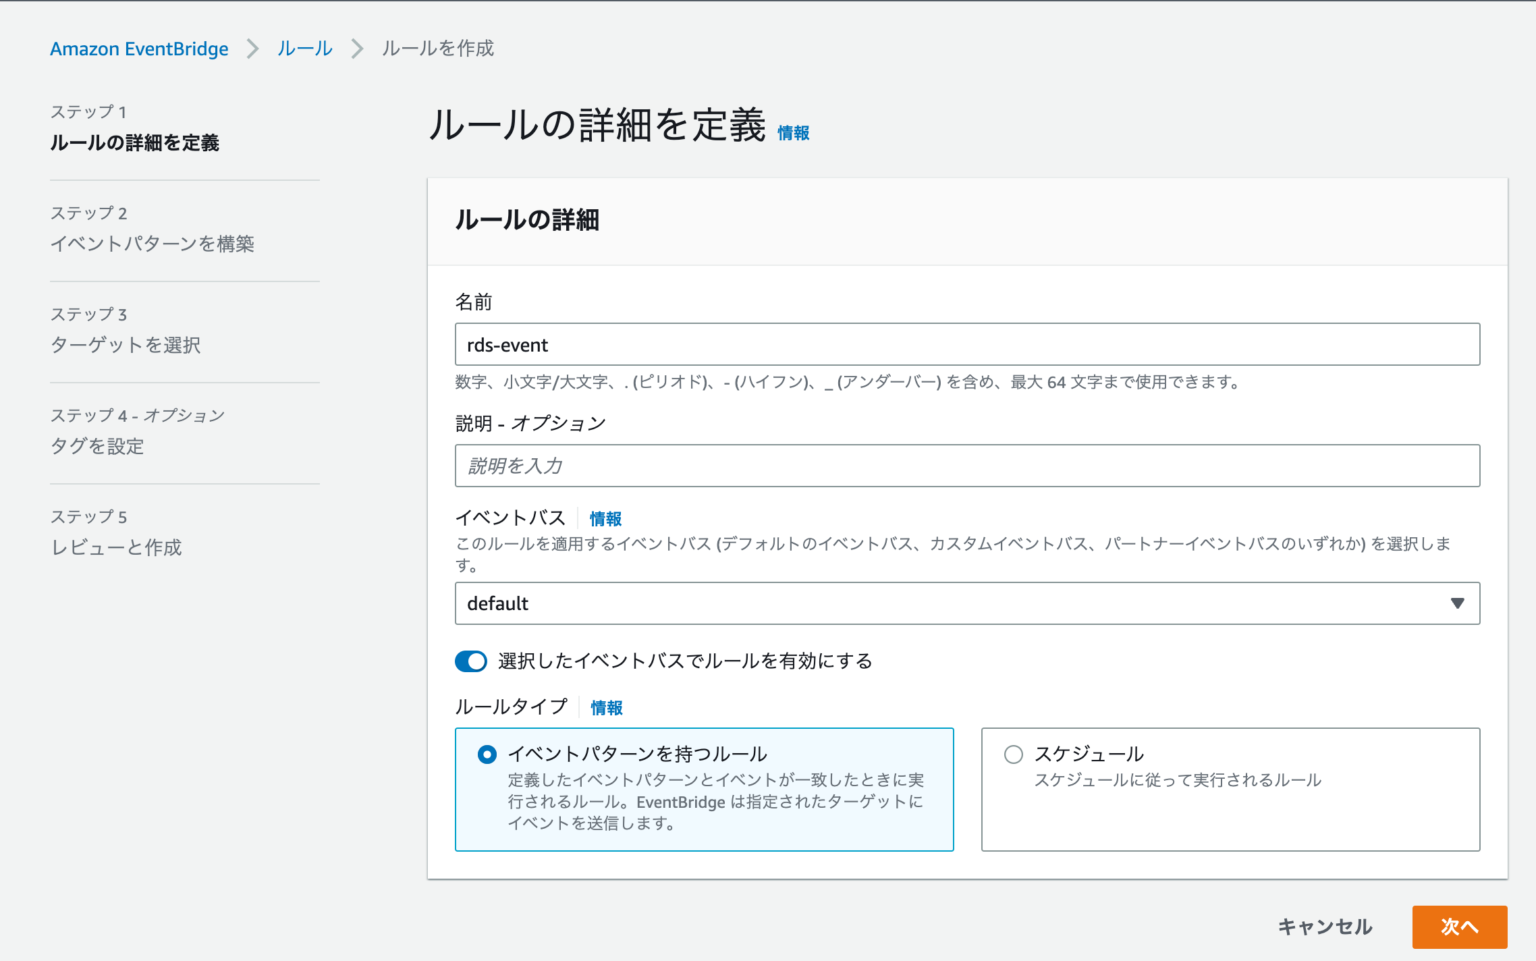Select the スケジュール rule type

pos(1013,754)
